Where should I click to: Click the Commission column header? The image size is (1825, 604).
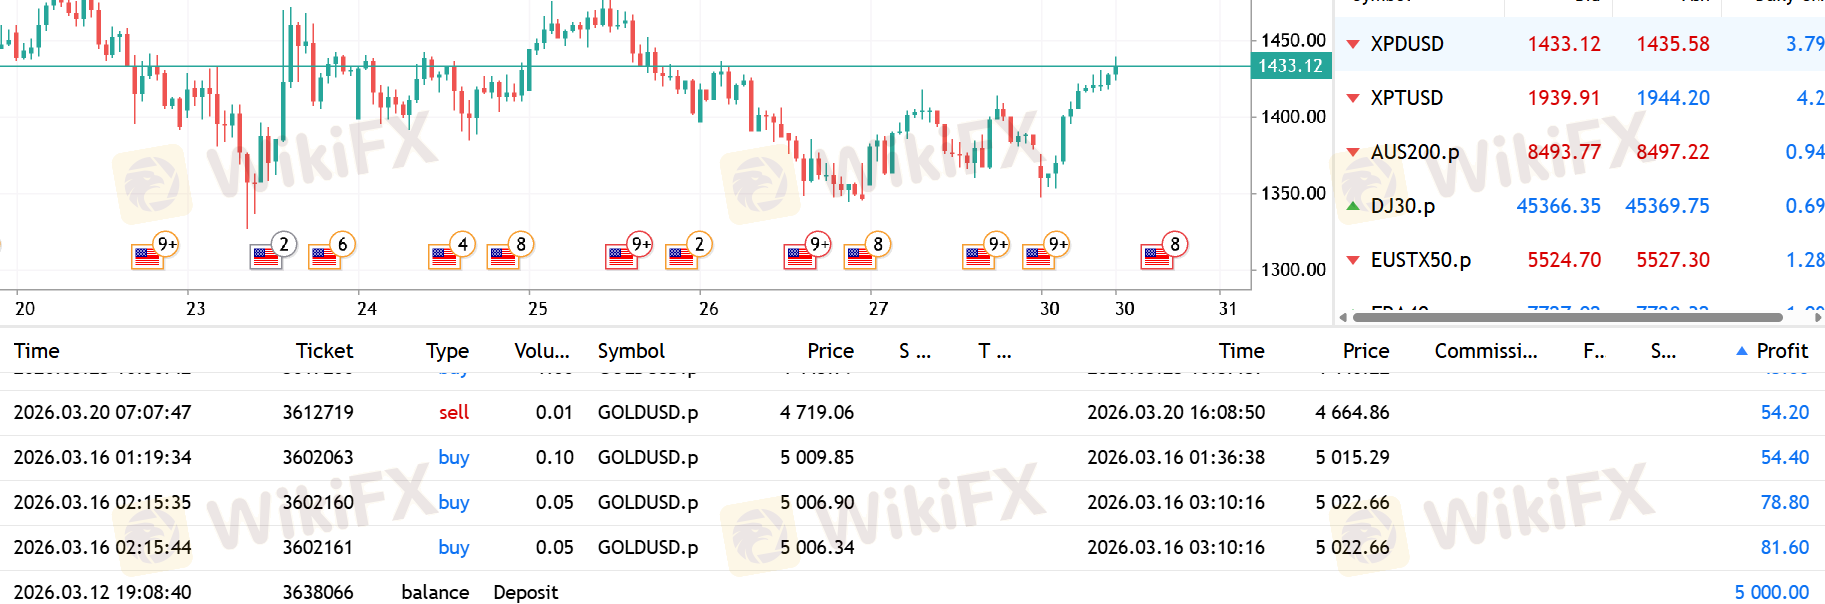(x=1485, y=351)
